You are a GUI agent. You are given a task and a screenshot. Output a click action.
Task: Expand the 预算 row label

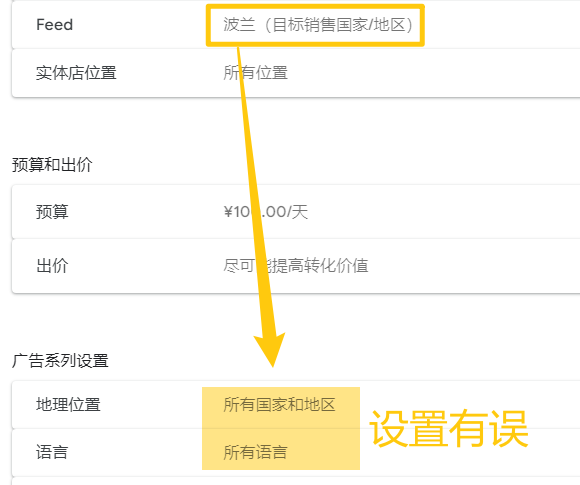[x=52, y=212]
